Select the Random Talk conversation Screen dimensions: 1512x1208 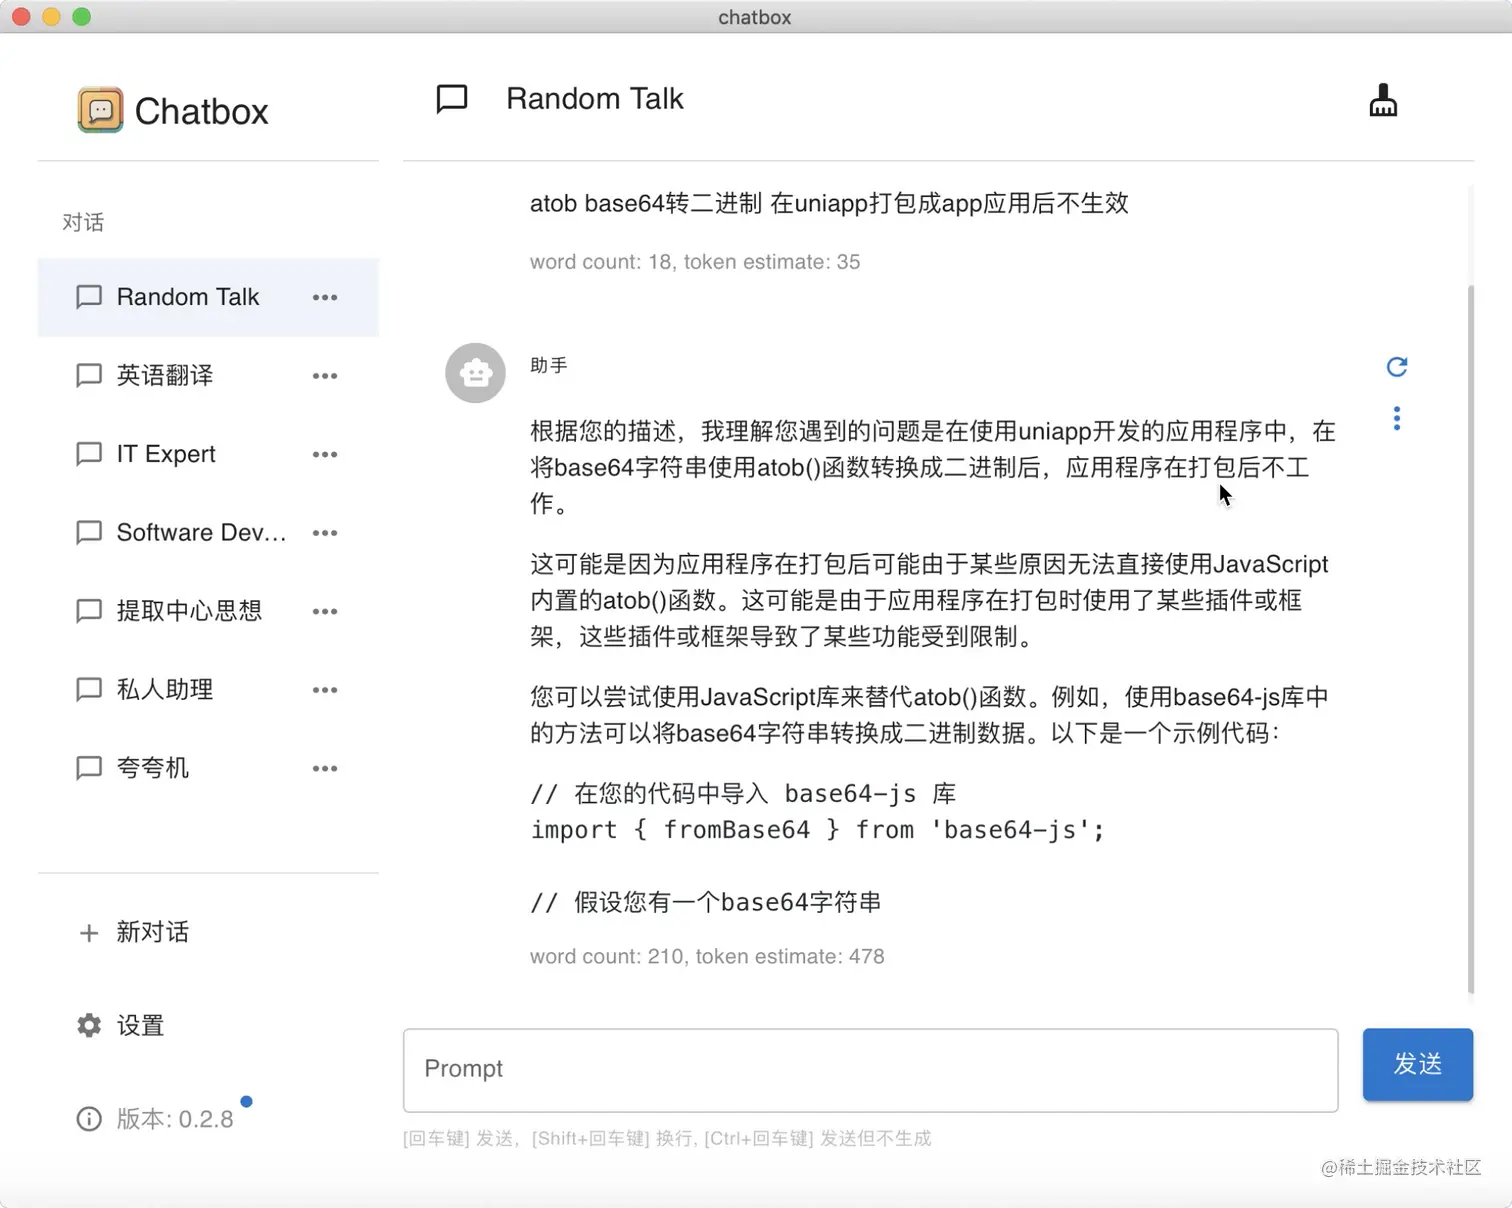[208, 297]
